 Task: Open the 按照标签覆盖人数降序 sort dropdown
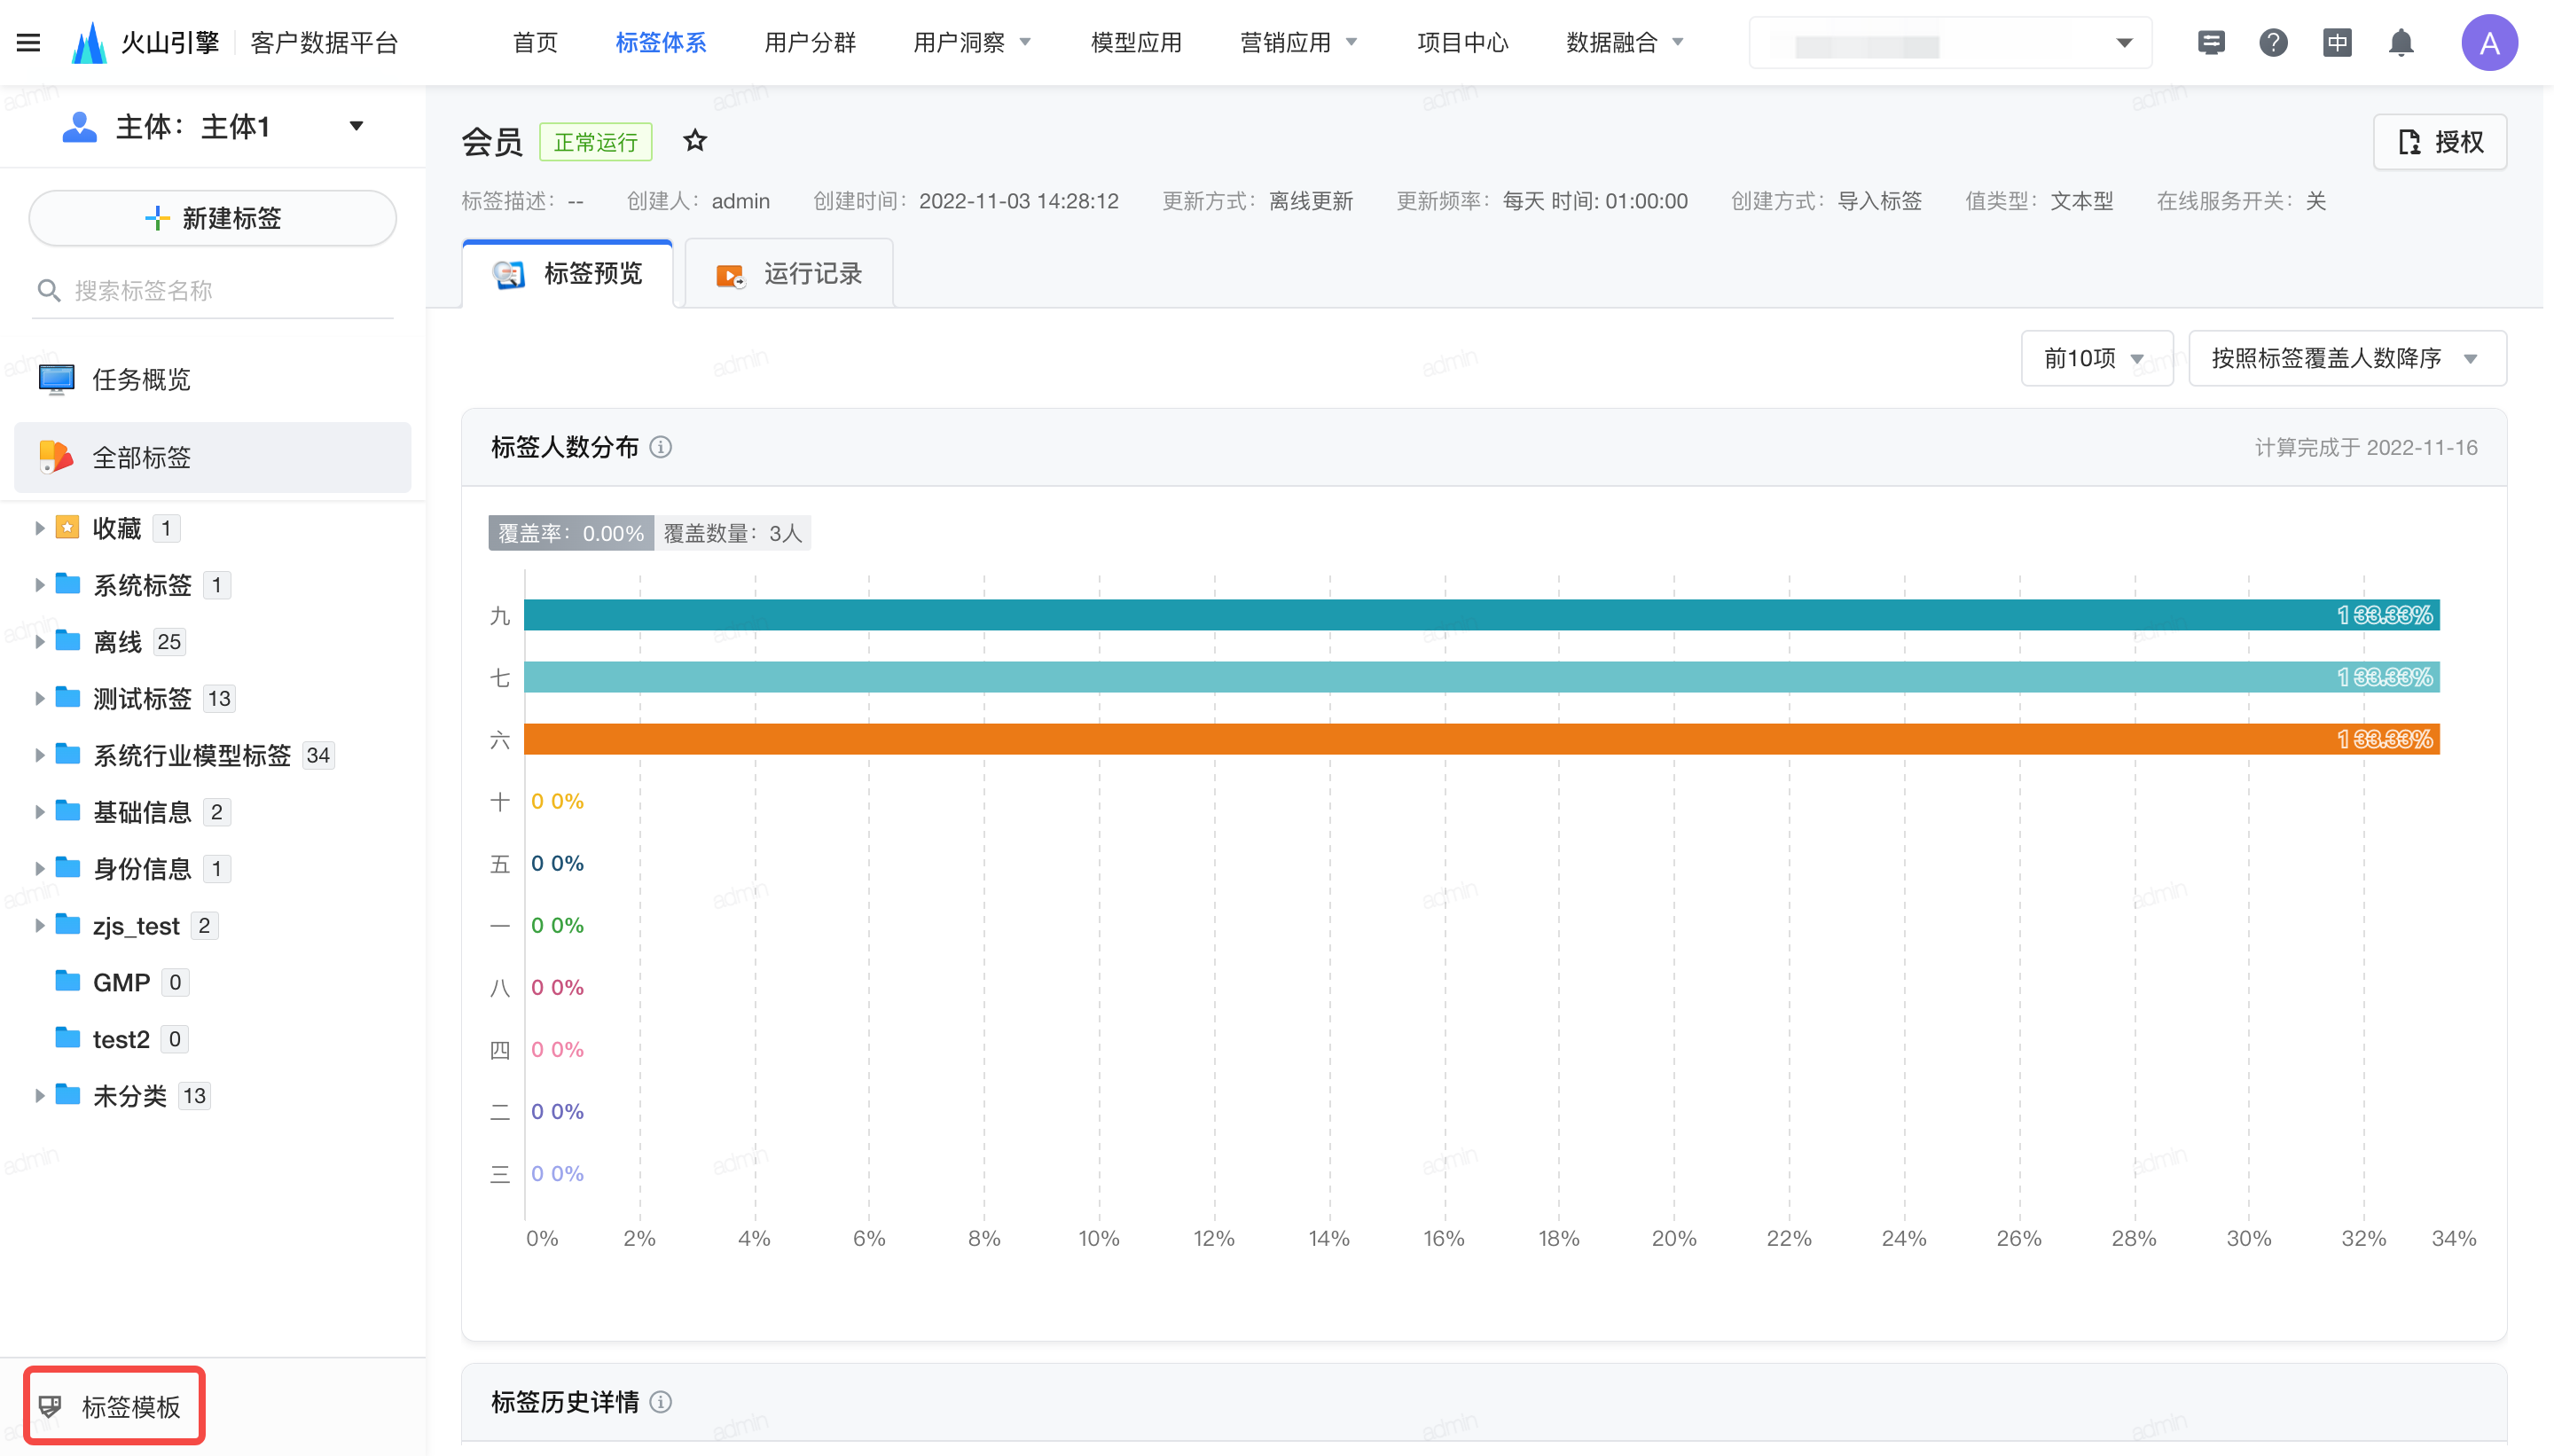point(2346,358)
